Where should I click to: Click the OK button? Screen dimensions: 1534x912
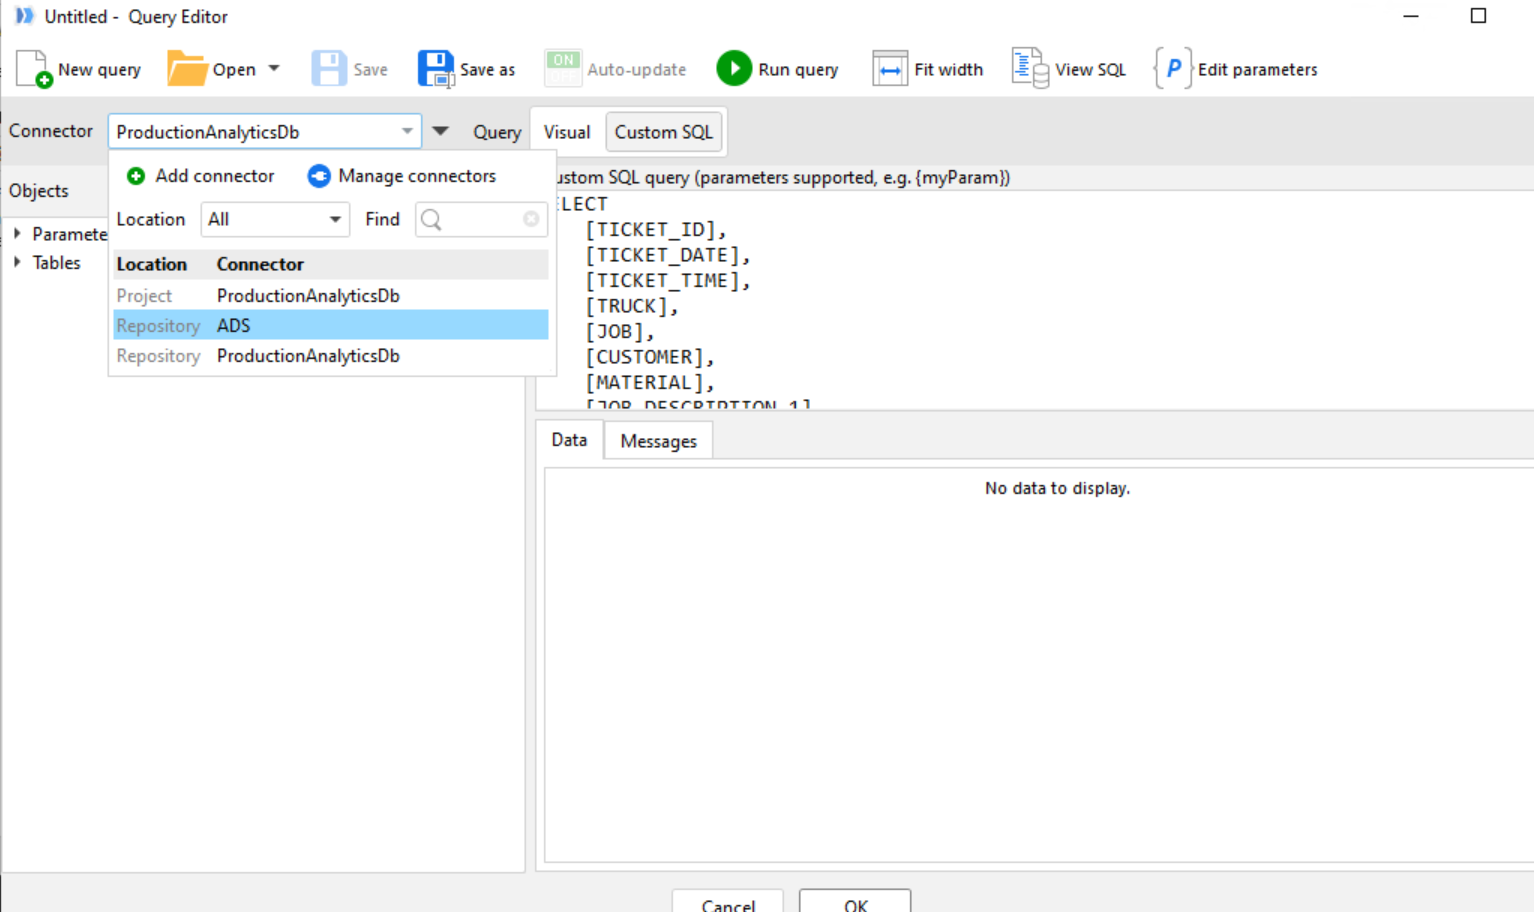[855, 903]
